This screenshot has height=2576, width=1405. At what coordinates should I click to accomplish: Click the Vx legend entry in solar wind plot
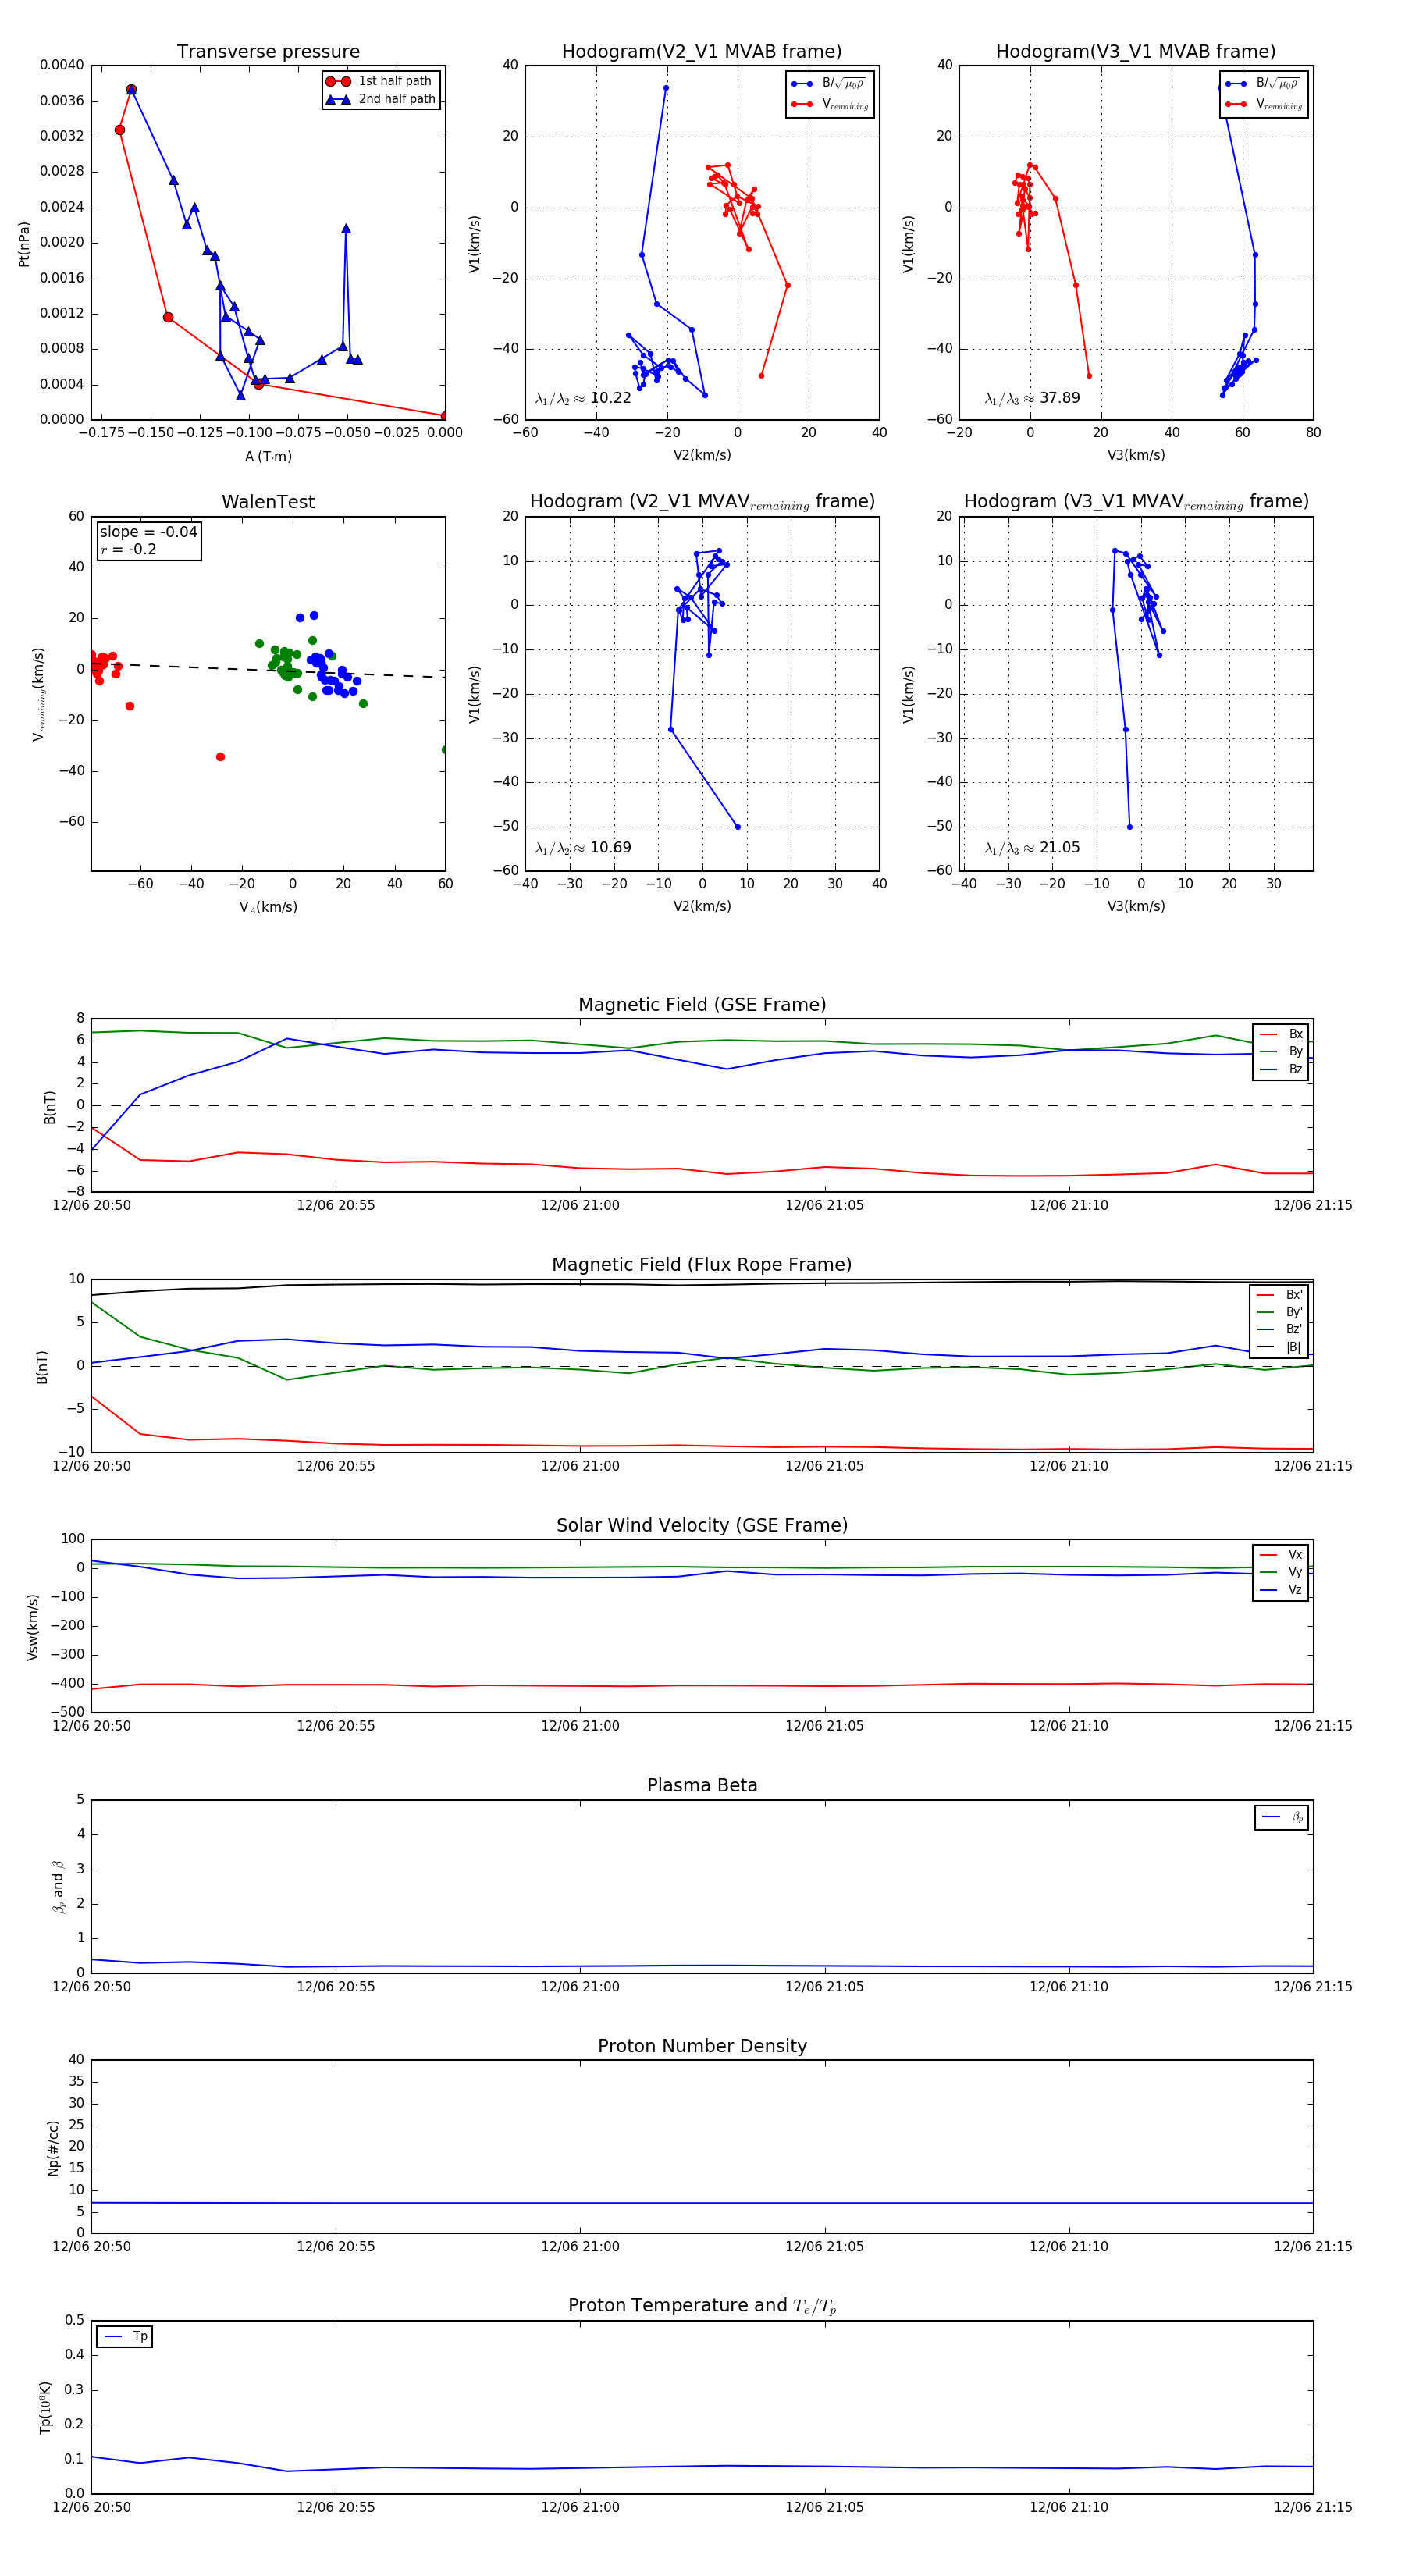(x=1281, y=1555)
